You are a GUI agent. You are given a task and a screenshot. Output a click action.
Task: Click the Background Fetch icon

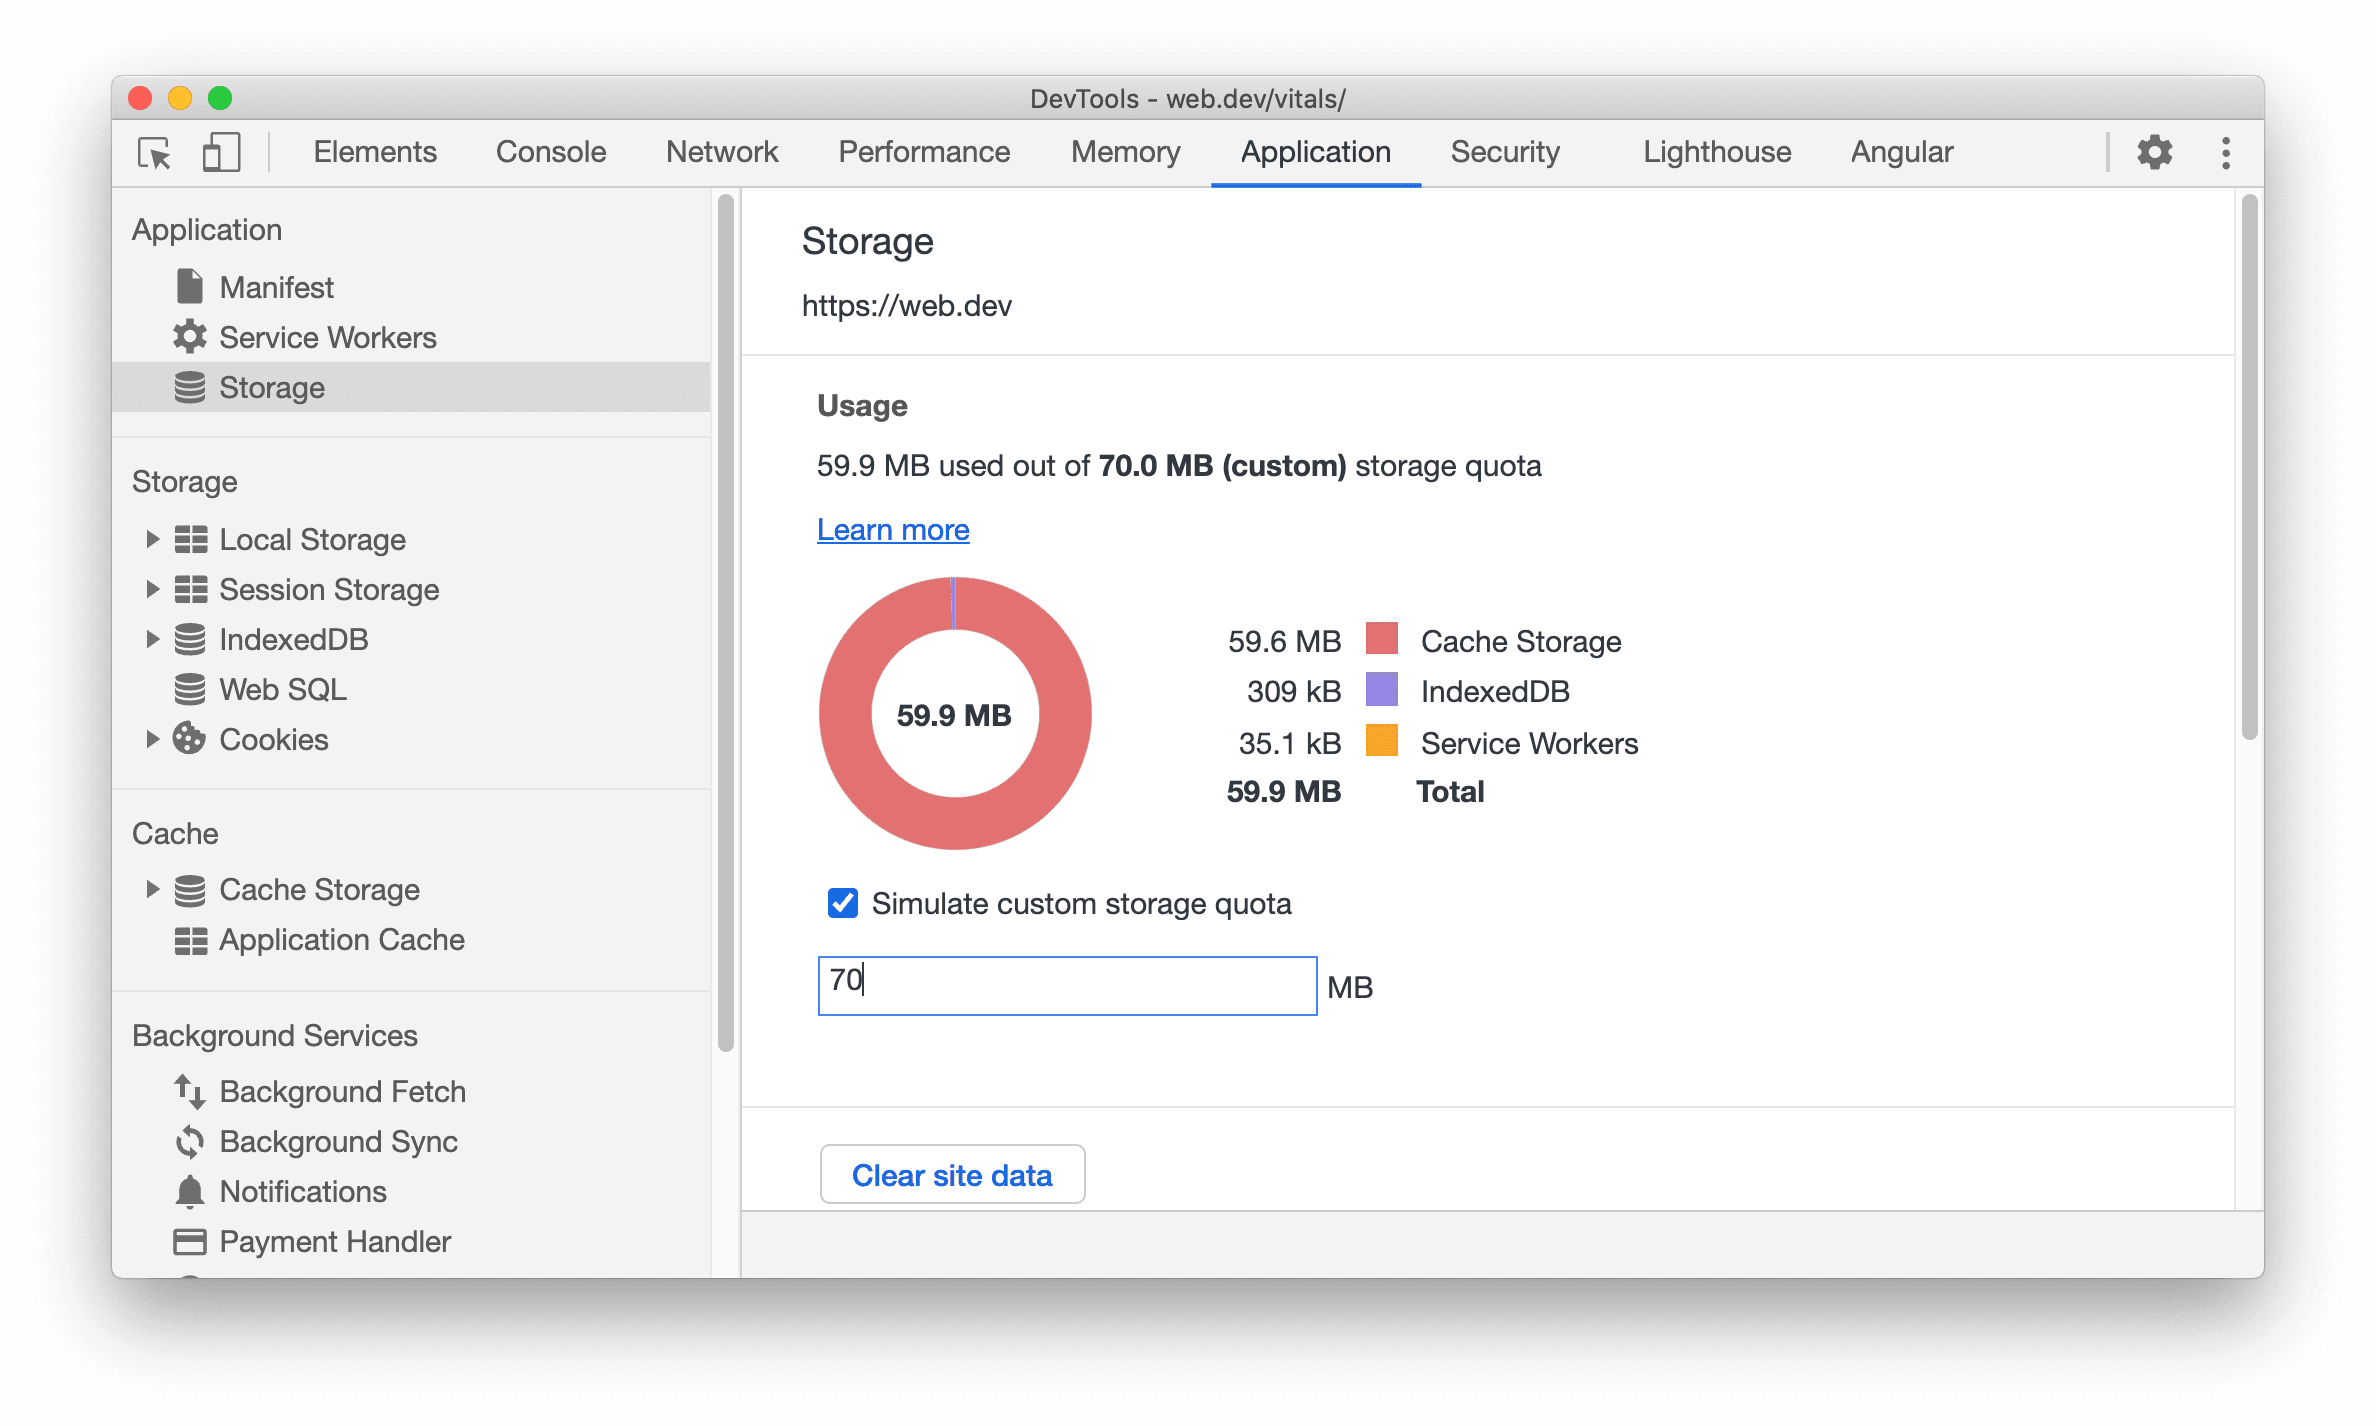[x=188, y=1086]
